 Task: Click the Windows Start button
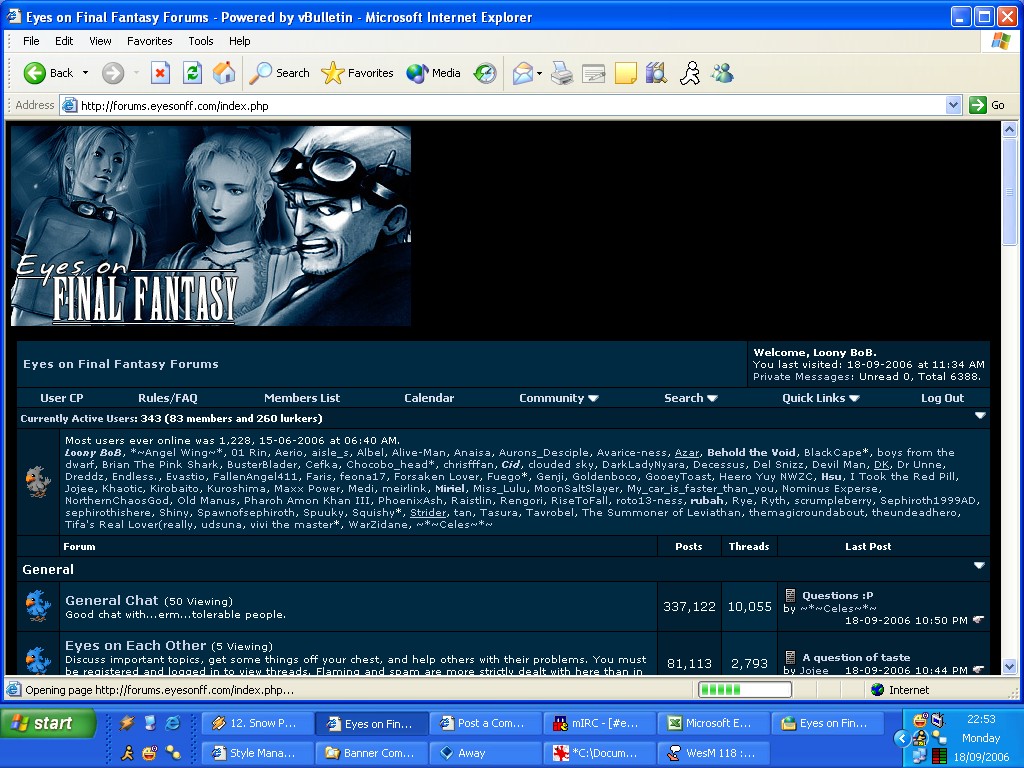pos(48,723)
